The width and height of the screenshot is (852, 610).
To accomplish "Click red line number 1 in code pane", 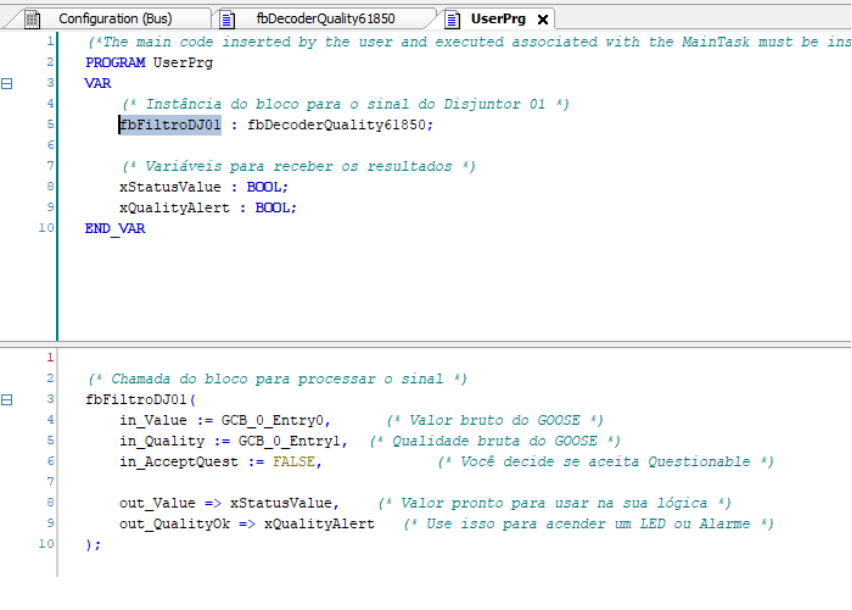I will tap(50, 358).
